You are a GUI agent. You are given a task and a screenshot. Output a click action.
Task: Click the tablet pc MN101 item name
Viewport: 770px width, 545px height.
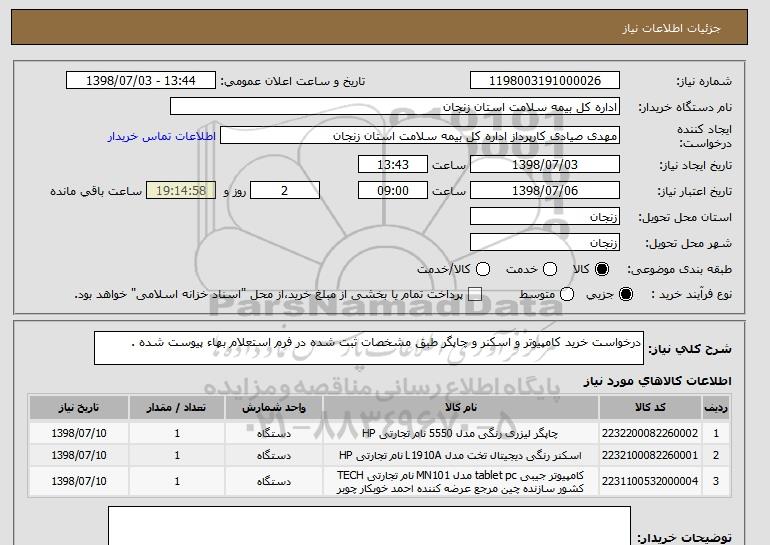[x=460, y=482]
